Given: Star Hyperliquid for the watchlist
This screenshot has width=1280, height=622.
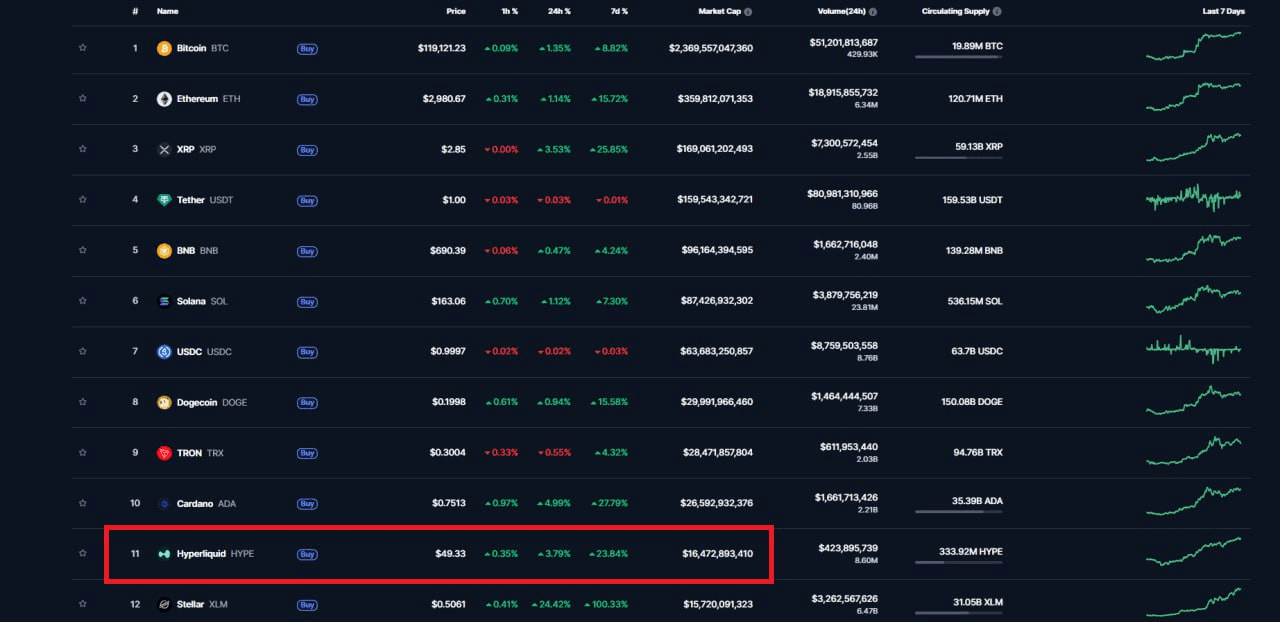Looking at the screenshot, I should pos(82,553).
